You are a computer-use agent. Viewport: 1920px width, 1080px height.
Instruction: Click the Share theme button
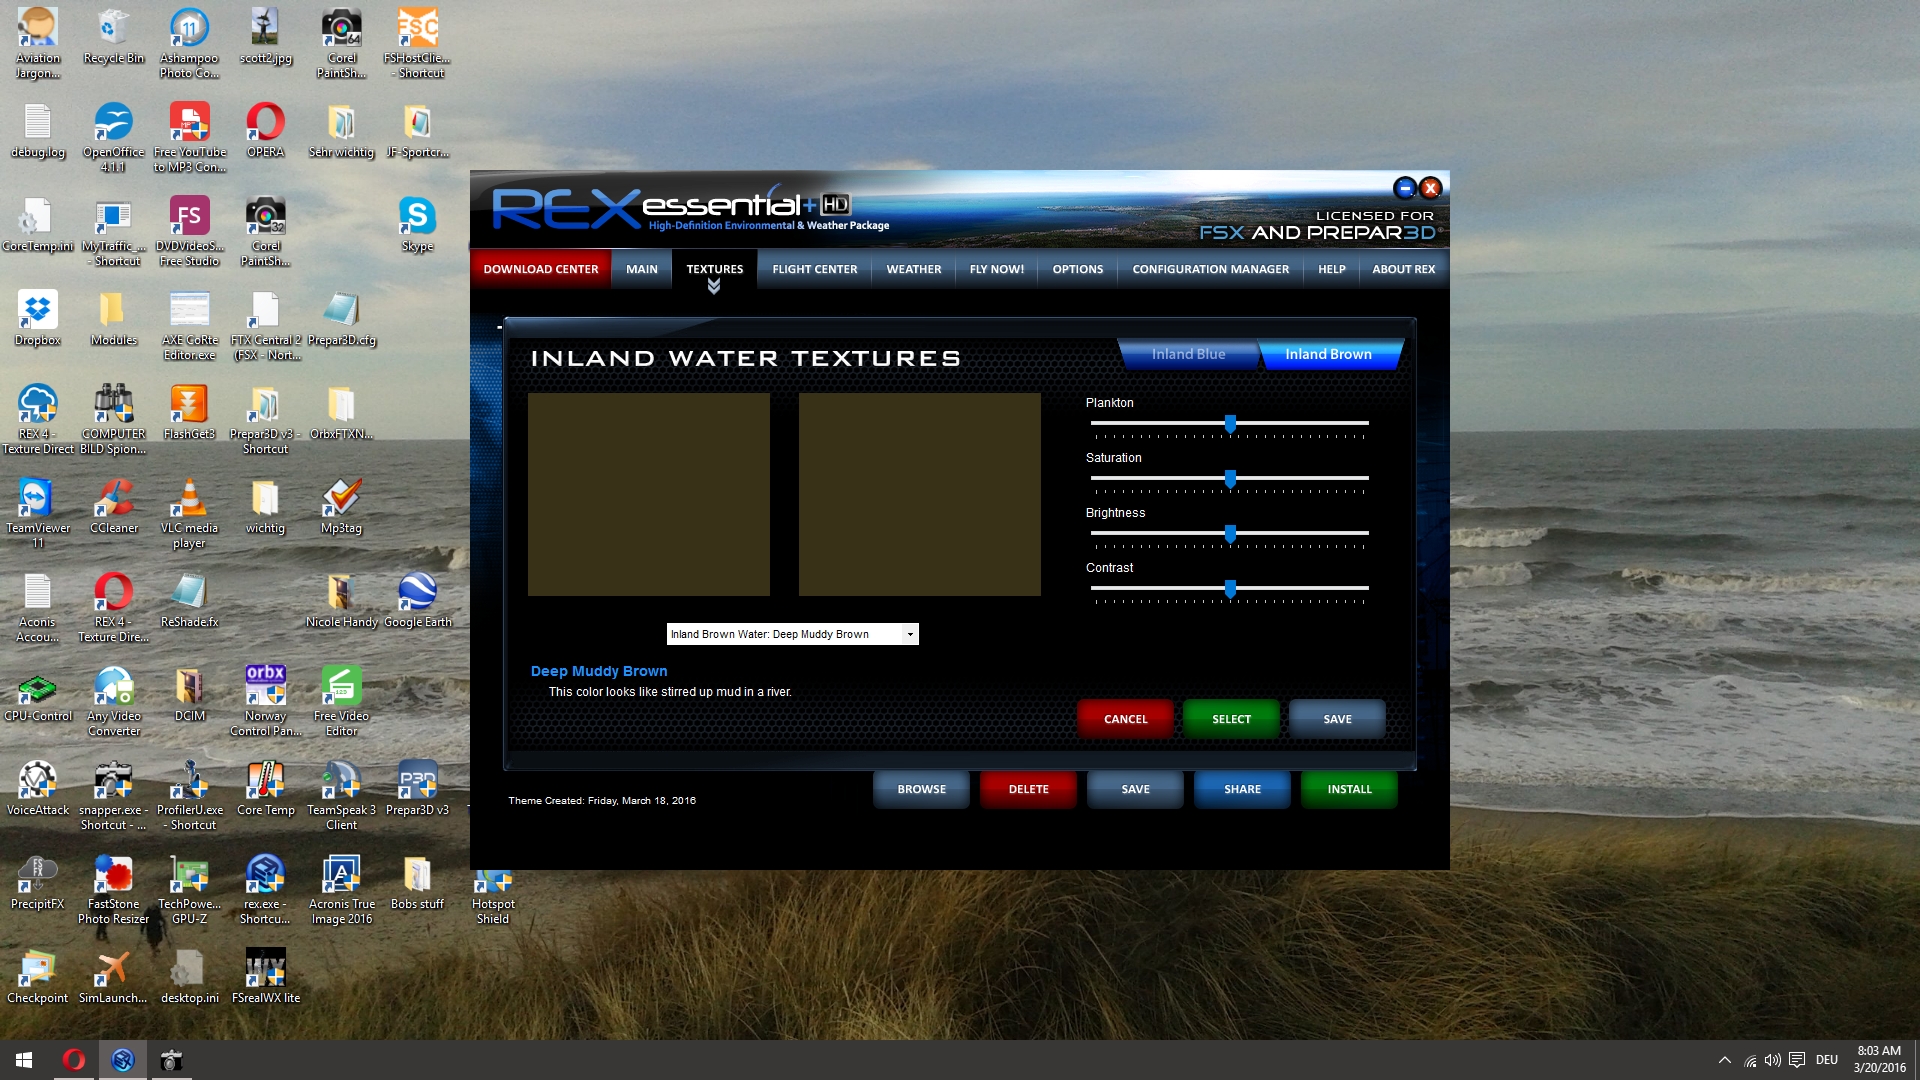coord(1242,789)
